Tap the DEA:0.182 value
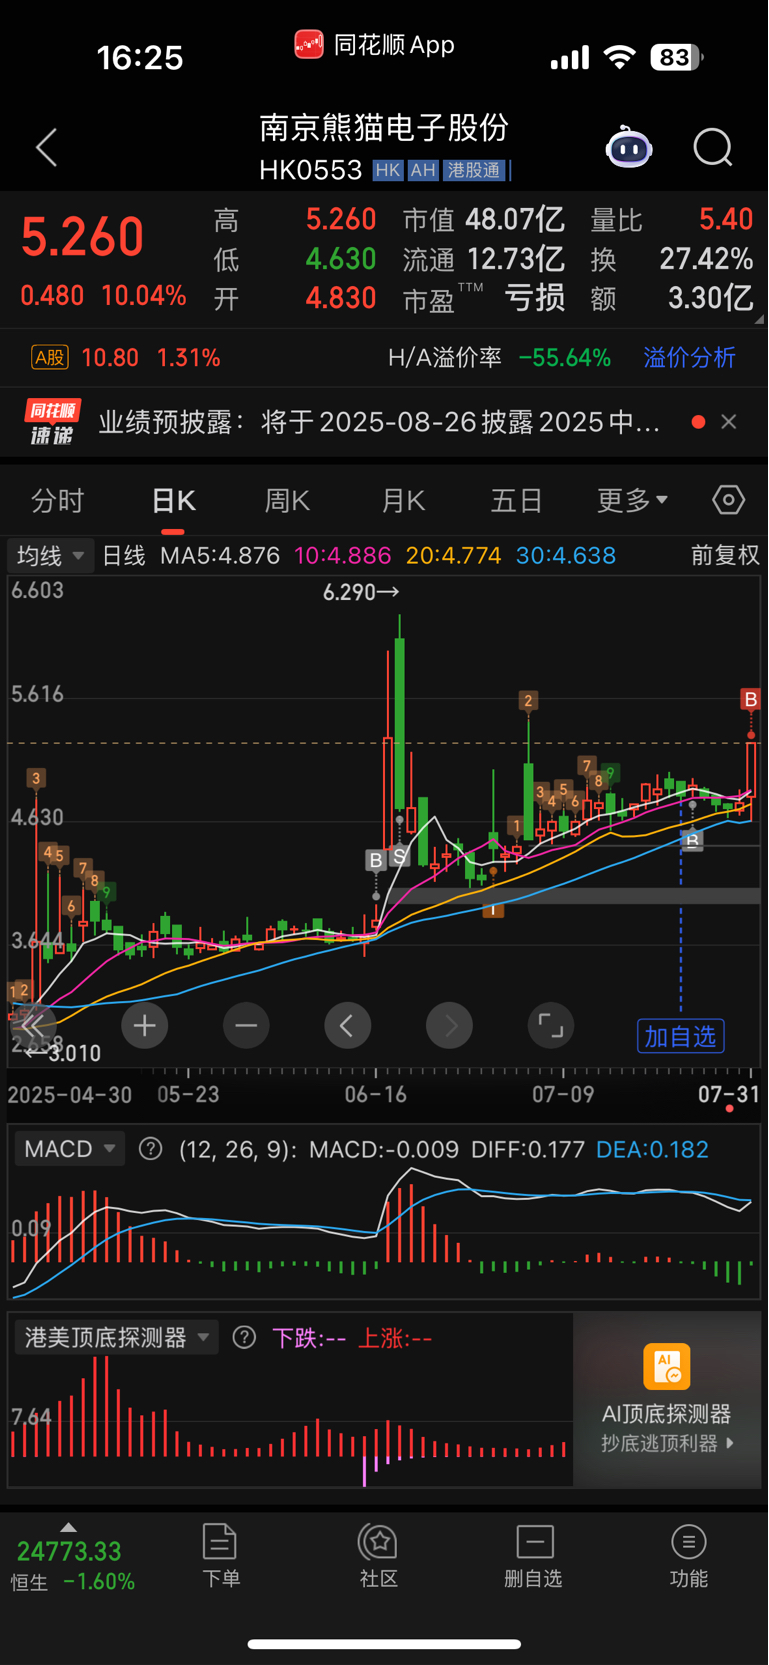The width and height of the screenshot is (769, 1665). (652, 1150)
